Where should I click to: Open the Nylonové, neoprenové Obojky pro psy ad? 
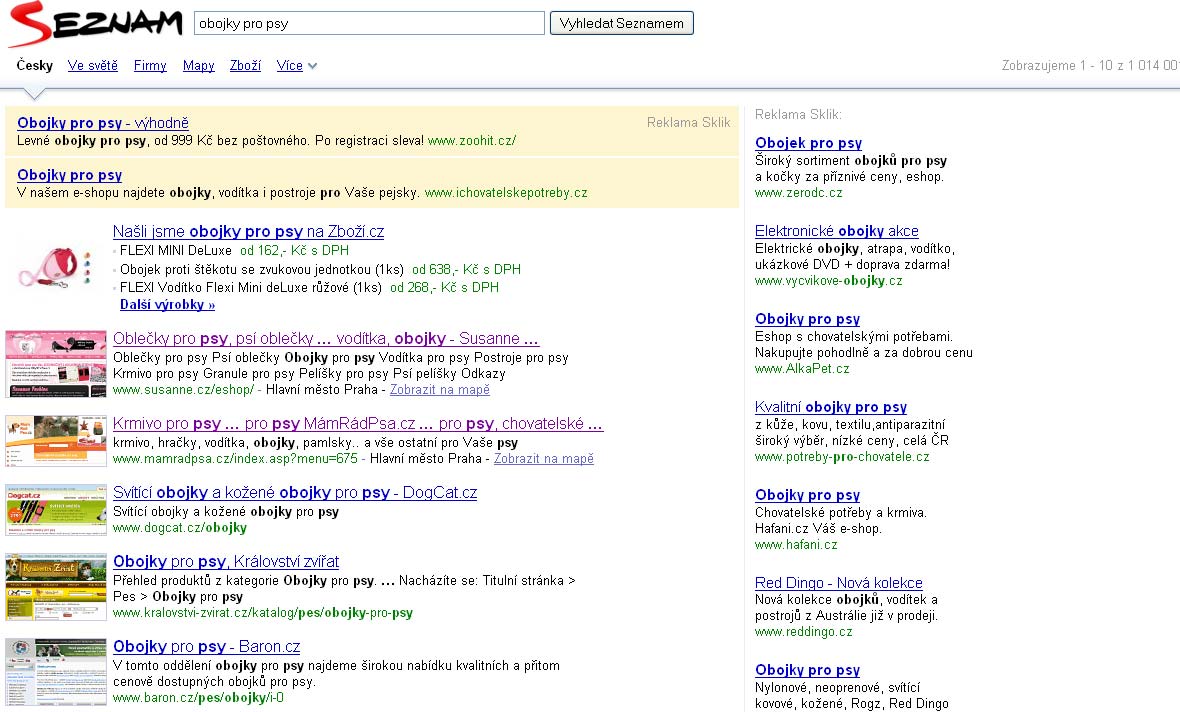pos(807,670)
